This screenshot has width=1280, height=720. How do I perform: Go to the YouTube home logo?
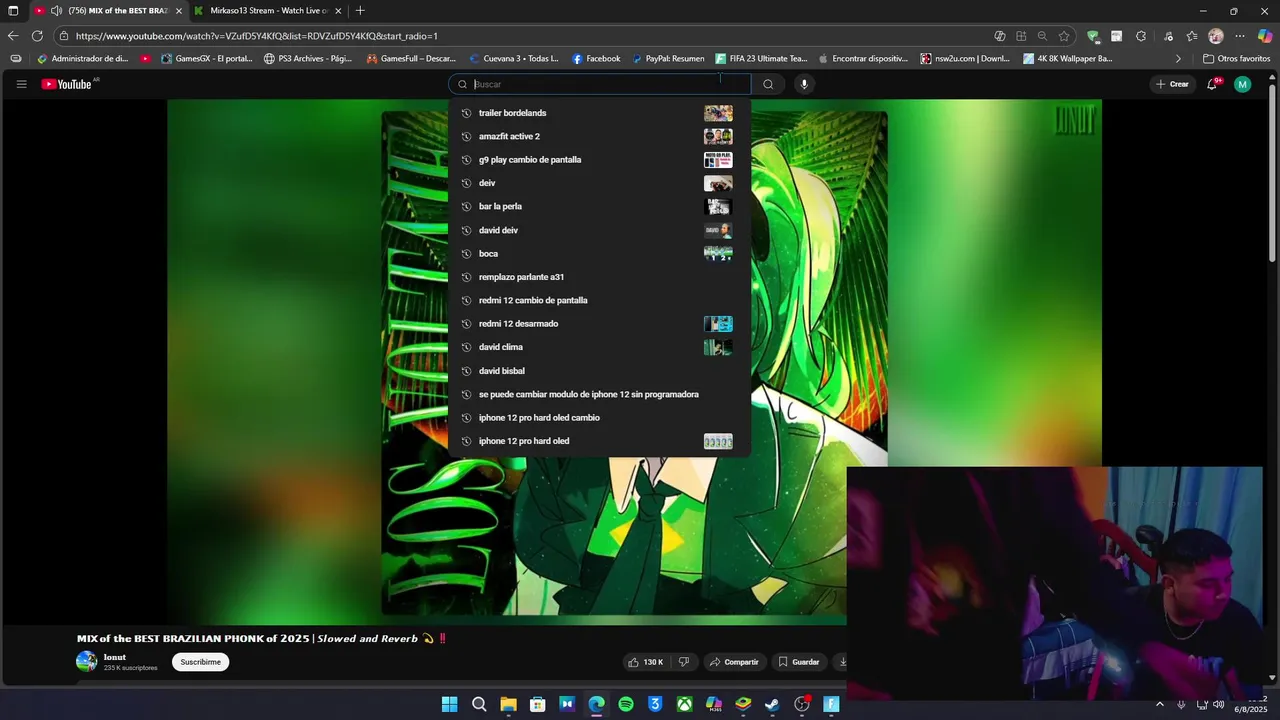coord(68,84)
